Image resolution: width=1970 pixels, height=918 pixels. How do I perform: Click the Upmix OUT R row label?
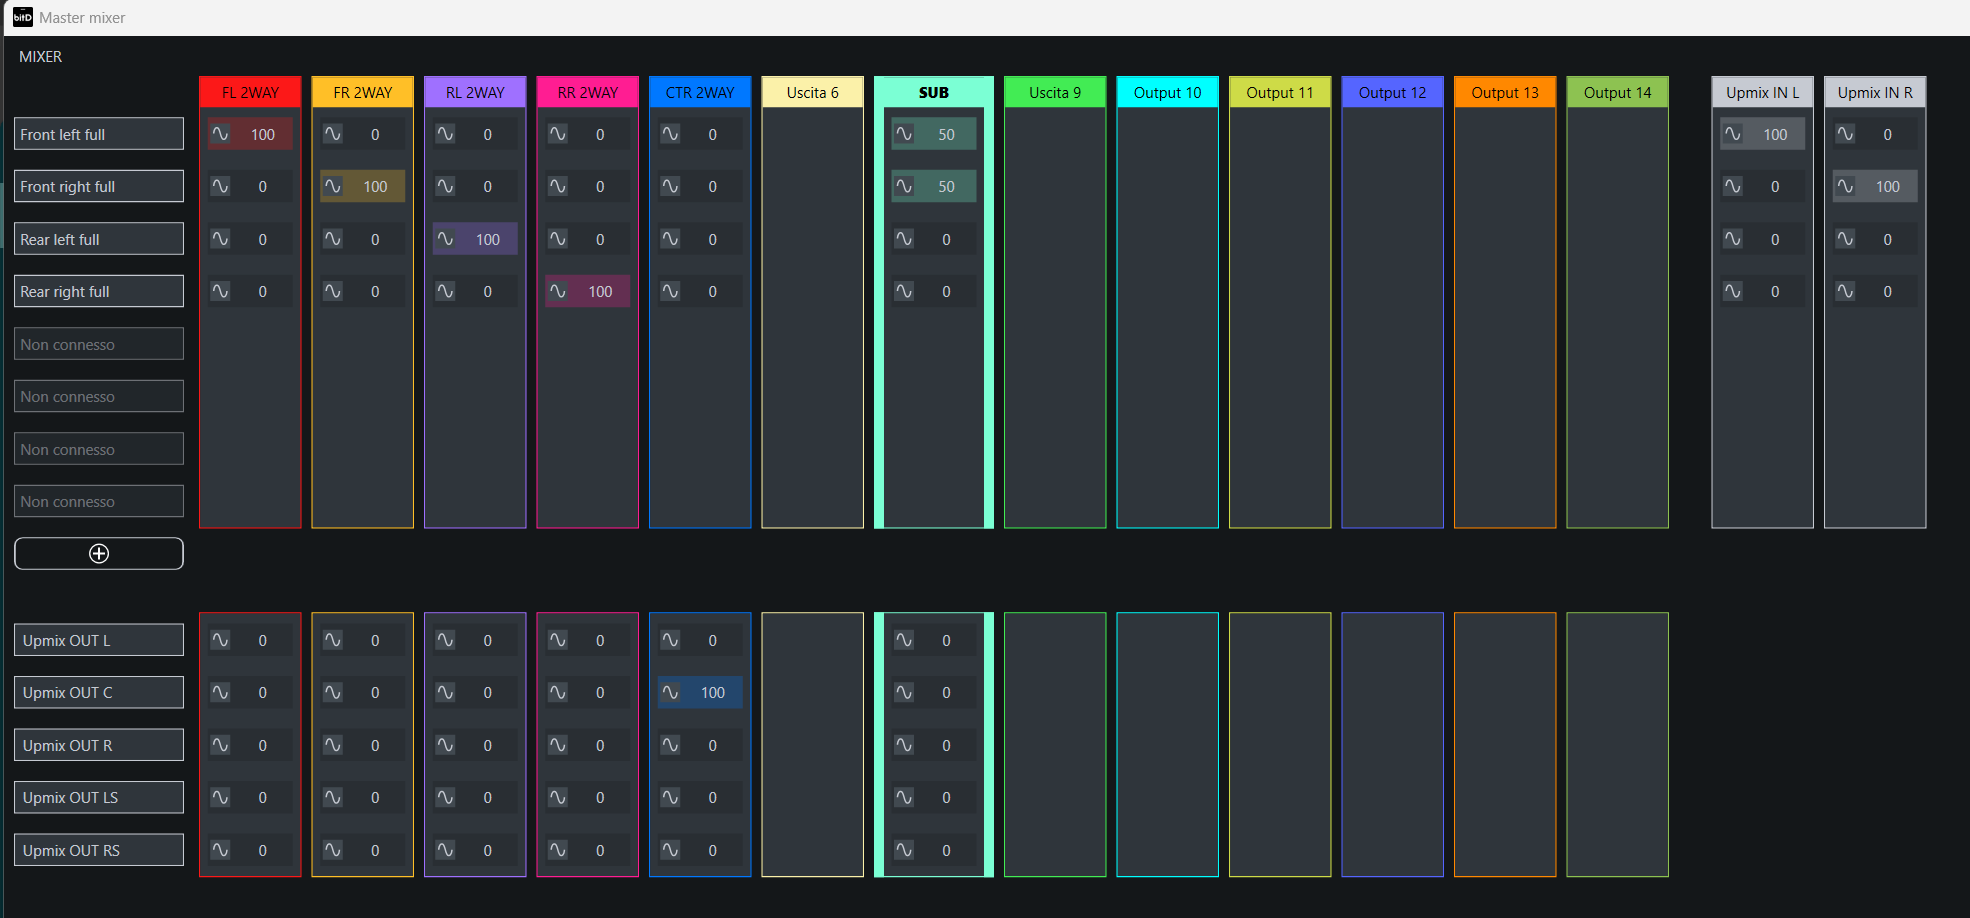99,745
